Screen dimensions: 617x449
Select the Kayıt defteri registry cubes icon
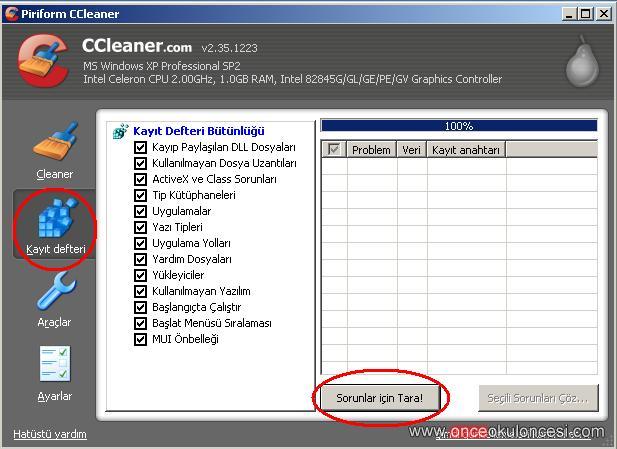pos(57,218)
